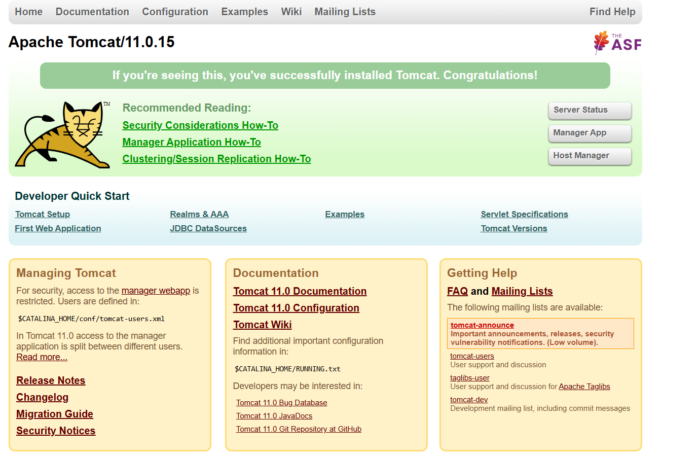
Task: Open Tomcat 11.0 JavaDocs link
Action: coord(274,416)
